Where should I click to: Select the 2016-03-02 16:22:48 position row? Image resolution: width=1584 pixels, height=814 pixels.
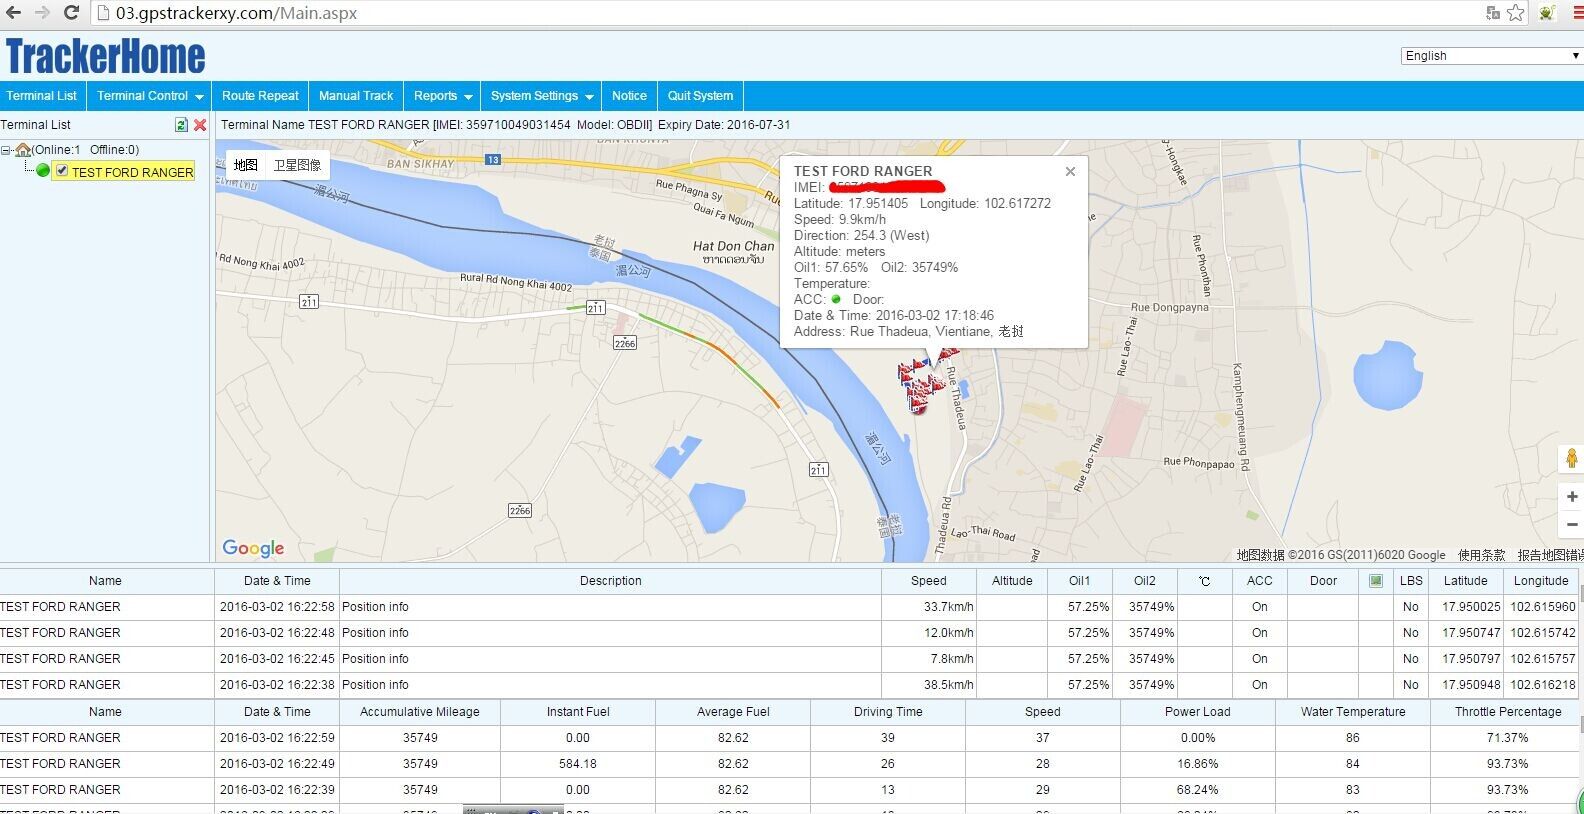click(x=788, y=633)
